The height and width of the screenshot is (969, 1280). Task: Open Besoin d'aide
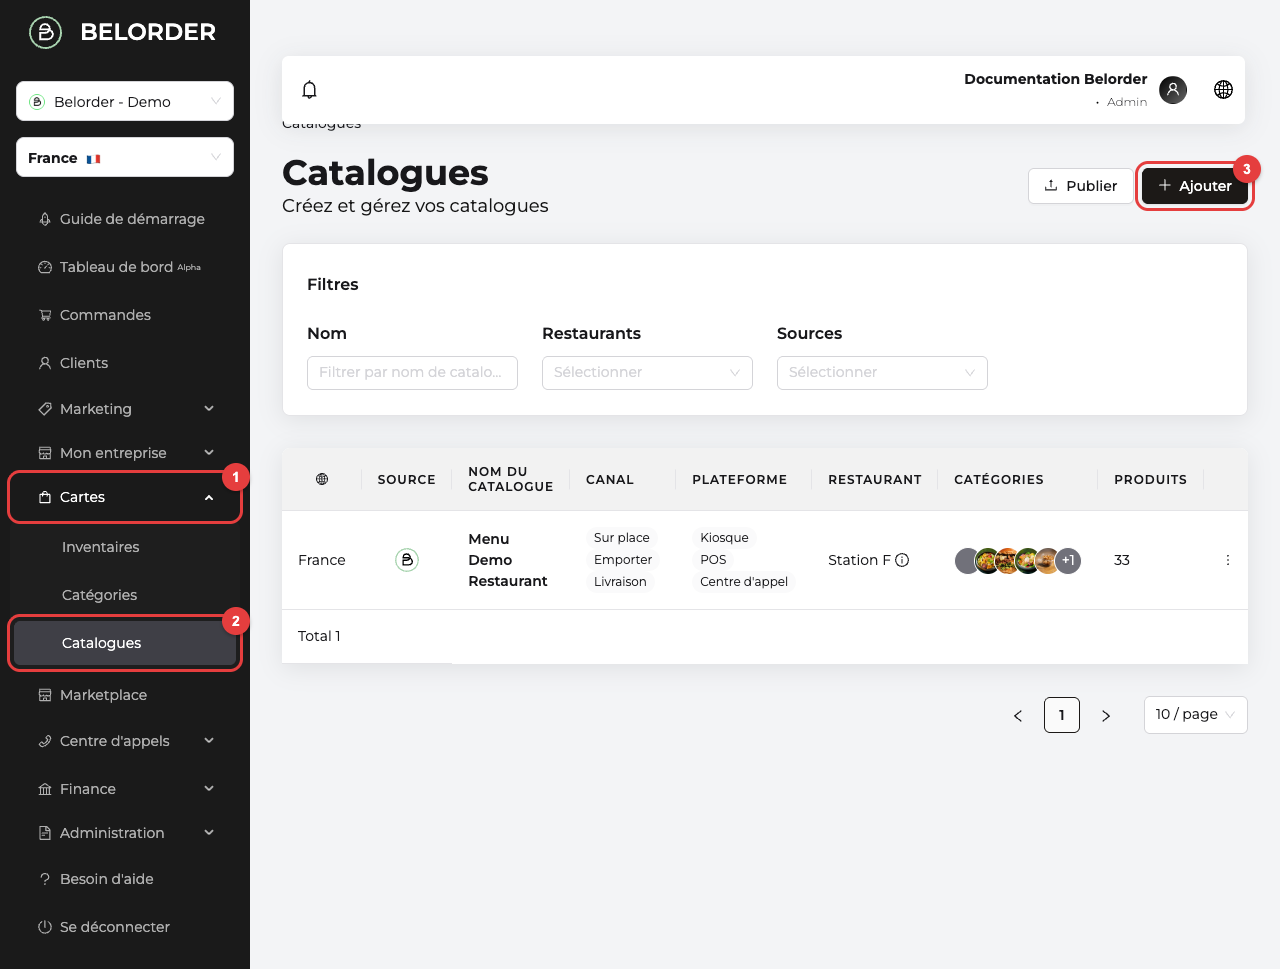[x=96, y=879]
